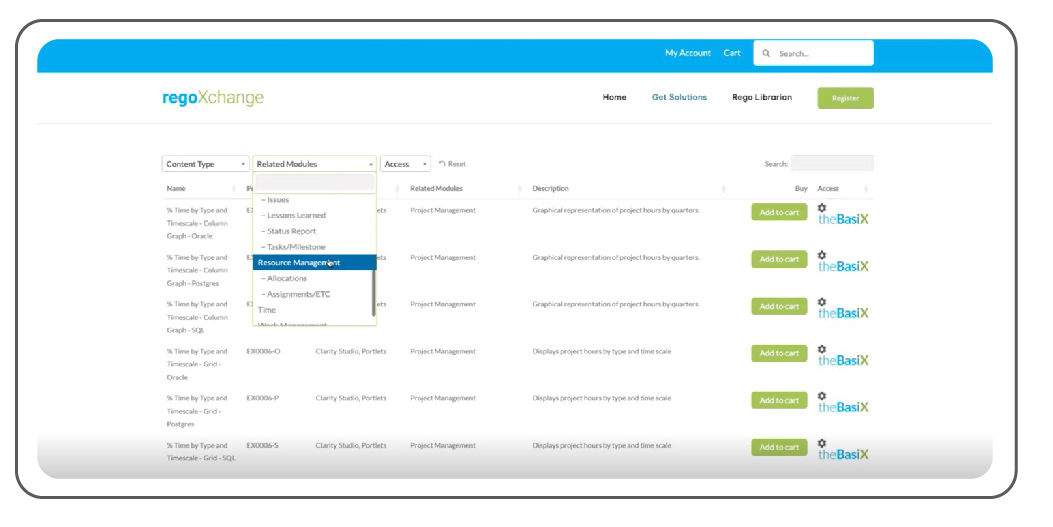The width and height of the screenshot is (1053, 527).
Task: Click theBasiX logo in Column Graph - Oracle row
Action: click(x=843, y=219)
